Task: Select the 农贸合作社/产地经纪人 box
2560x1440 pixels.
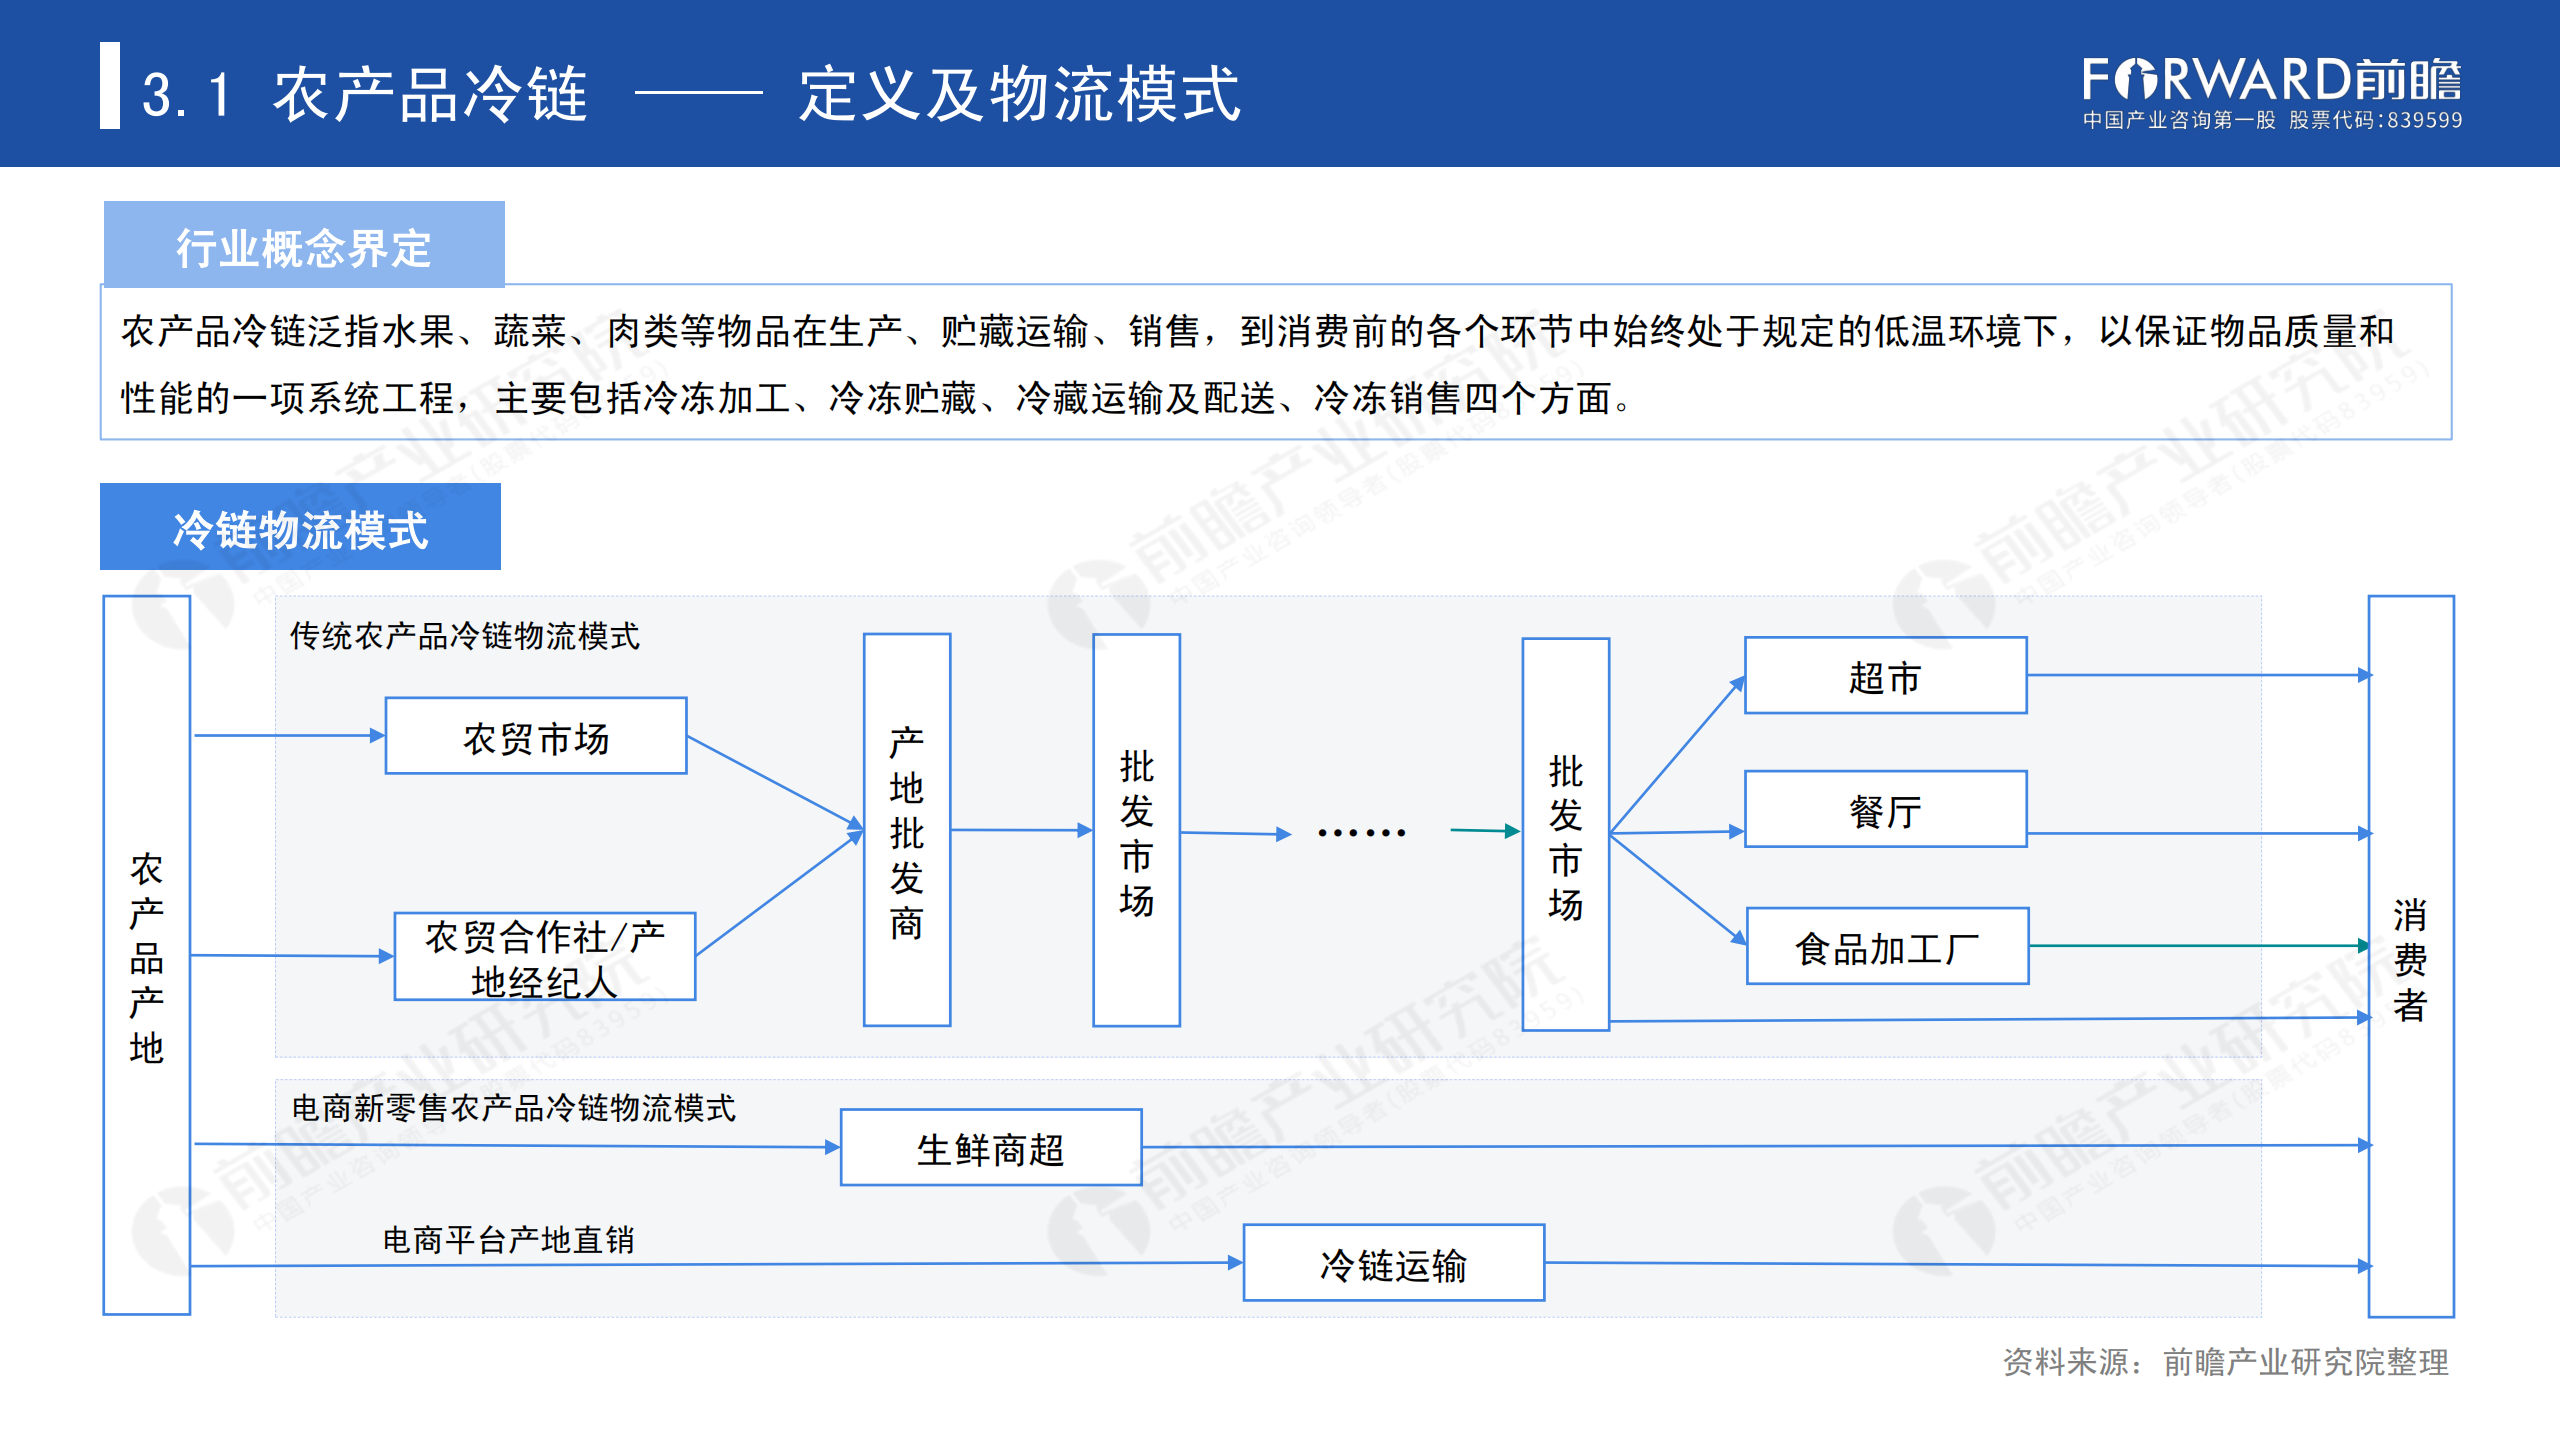Action: 545,957
